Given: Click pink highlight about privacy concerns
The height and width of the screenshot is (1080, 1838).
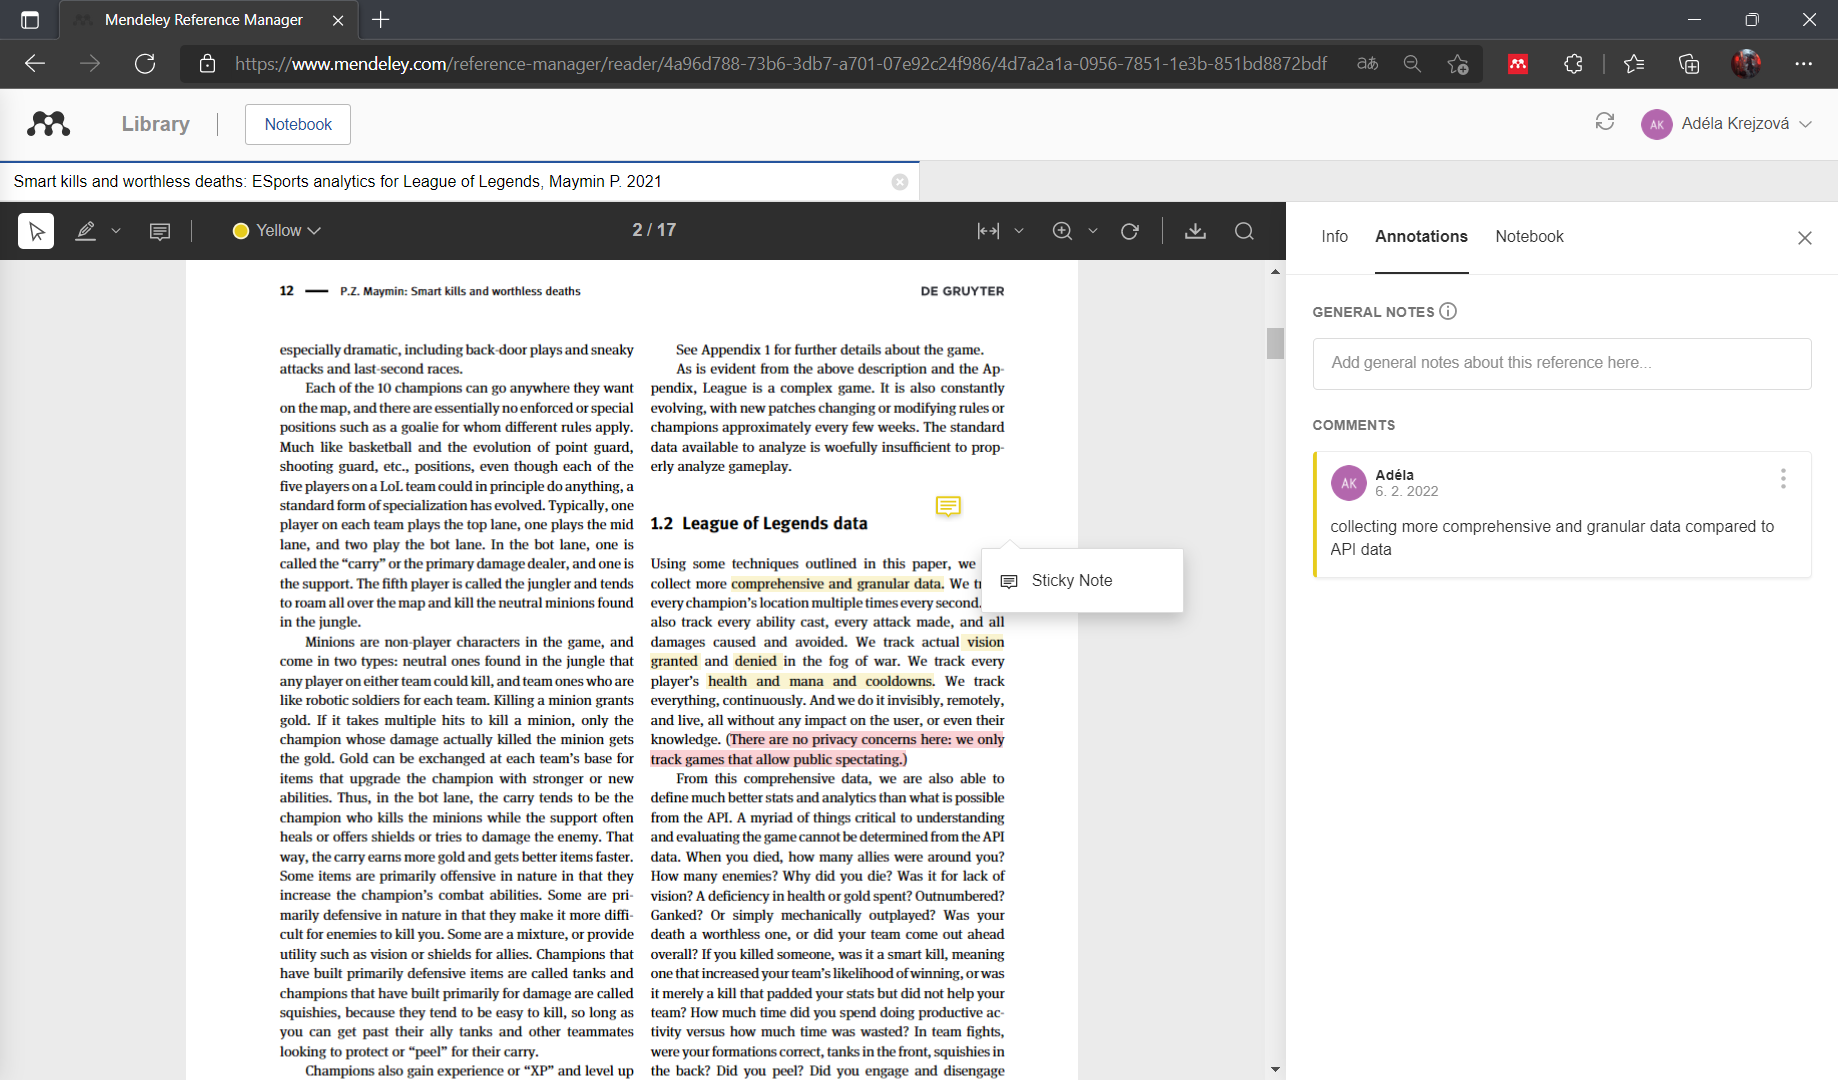Looking at the screenshot, I should (x=827, y=749).
